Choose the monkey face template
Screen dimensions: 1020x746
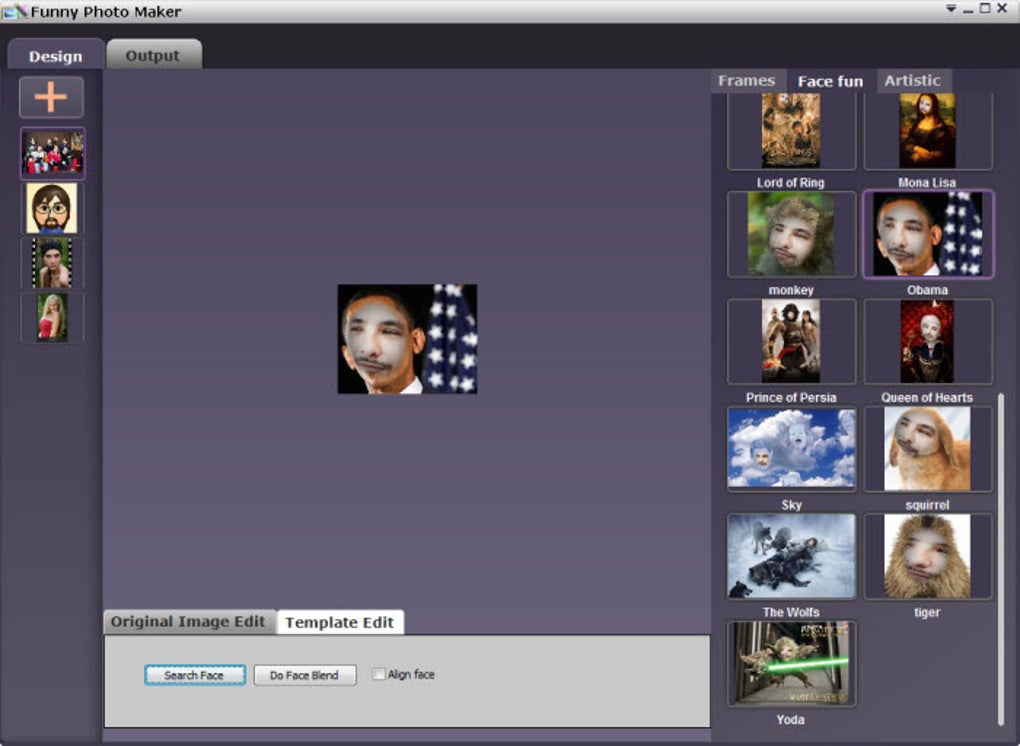pyautogui.click(x=791, y=234)
